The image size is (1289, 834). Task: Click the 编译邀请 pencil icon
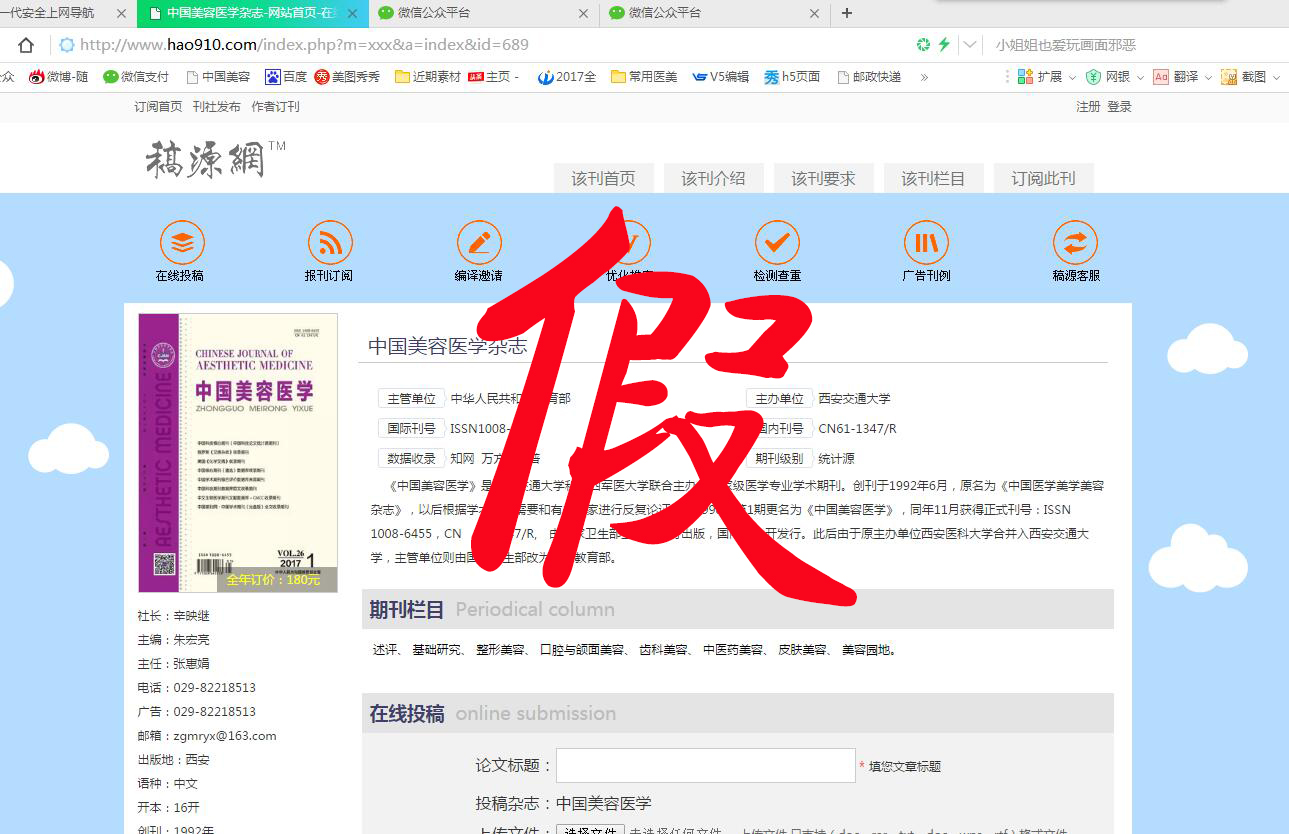(x=479, y=242)
